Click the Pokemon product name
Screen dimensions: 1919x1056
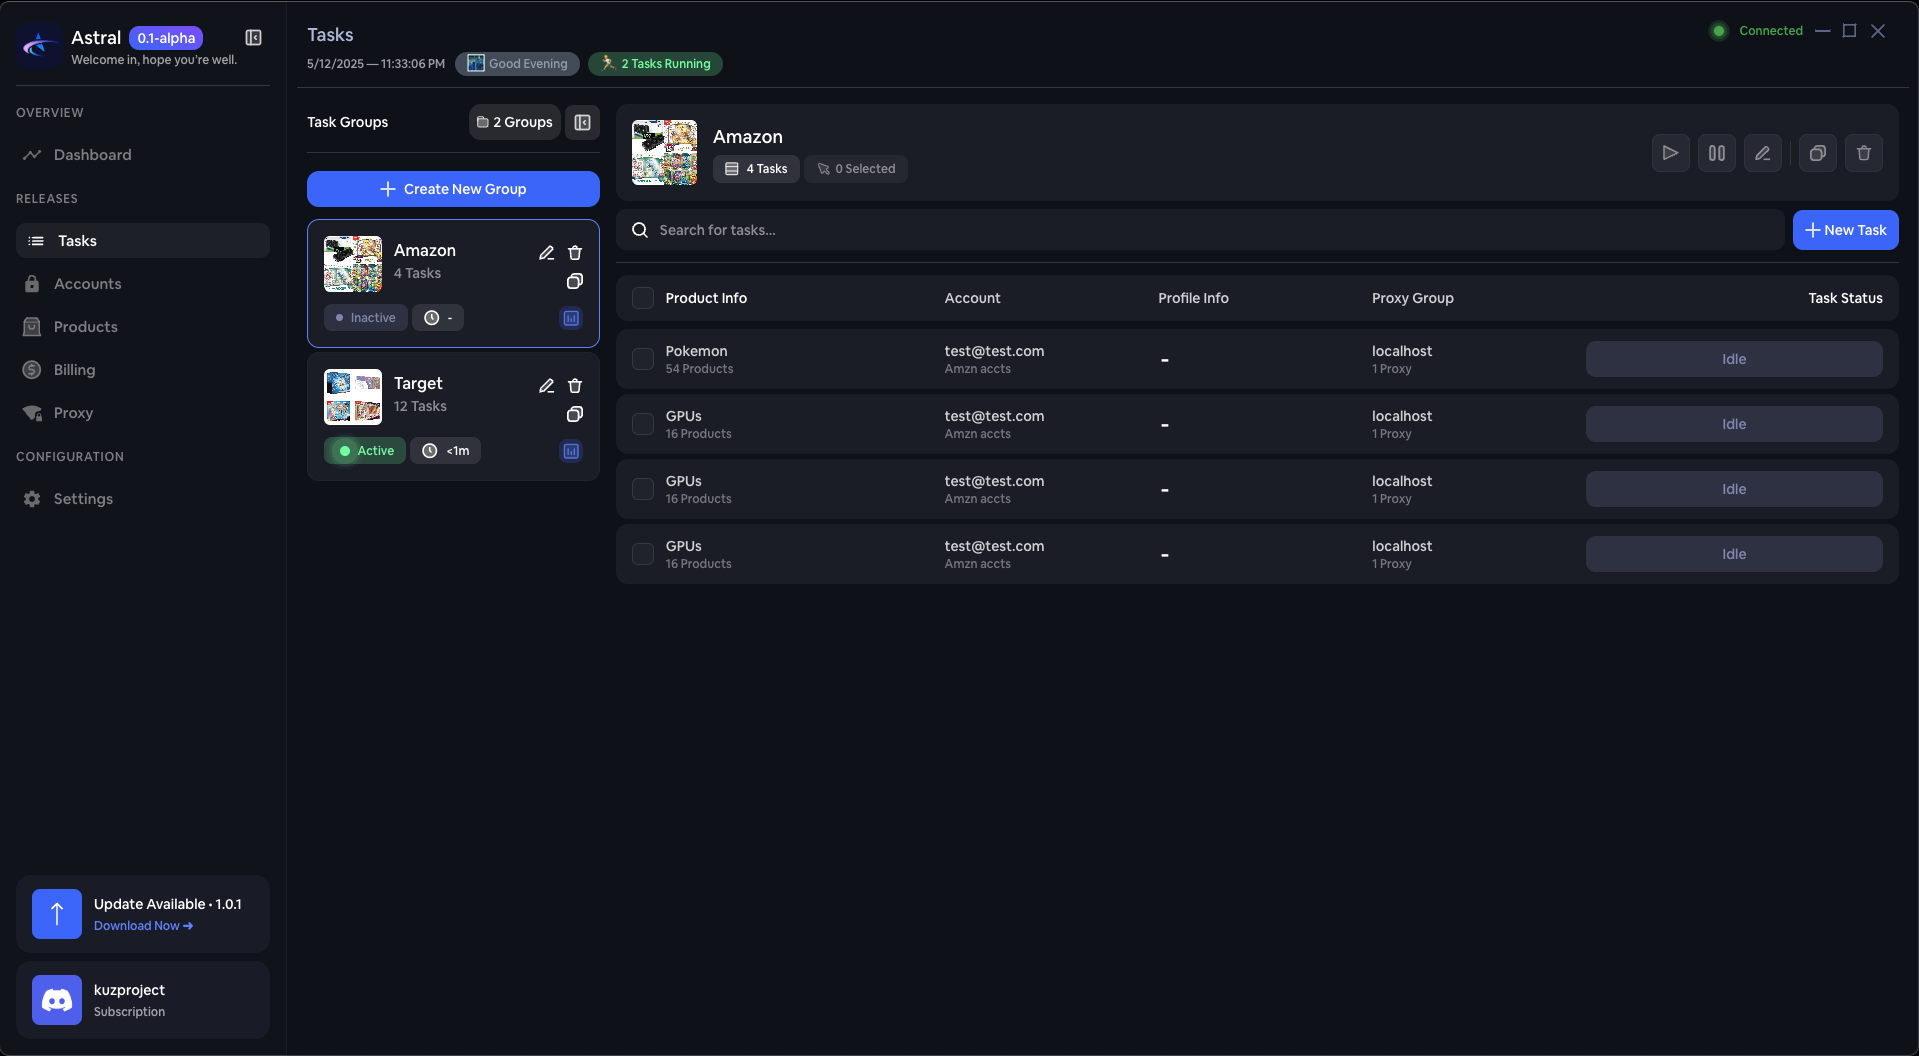[x=696, y=351]
